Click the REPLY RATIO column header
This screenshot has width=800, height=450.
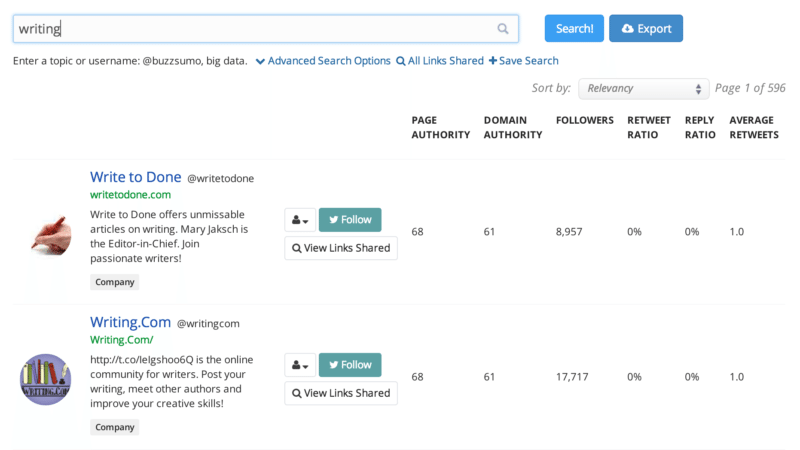700,128
